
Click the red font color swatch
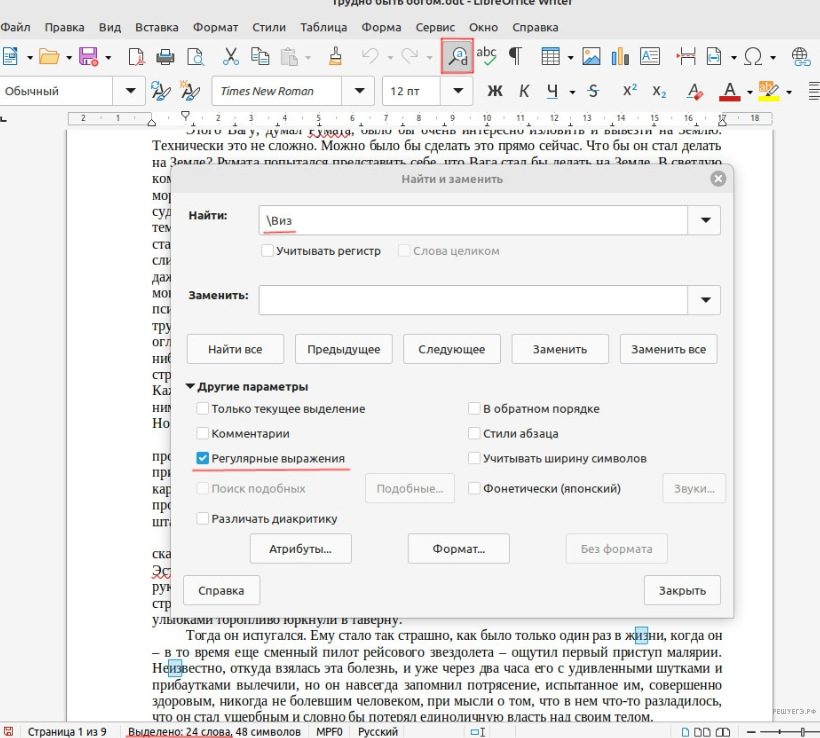(x=728, y=91)
